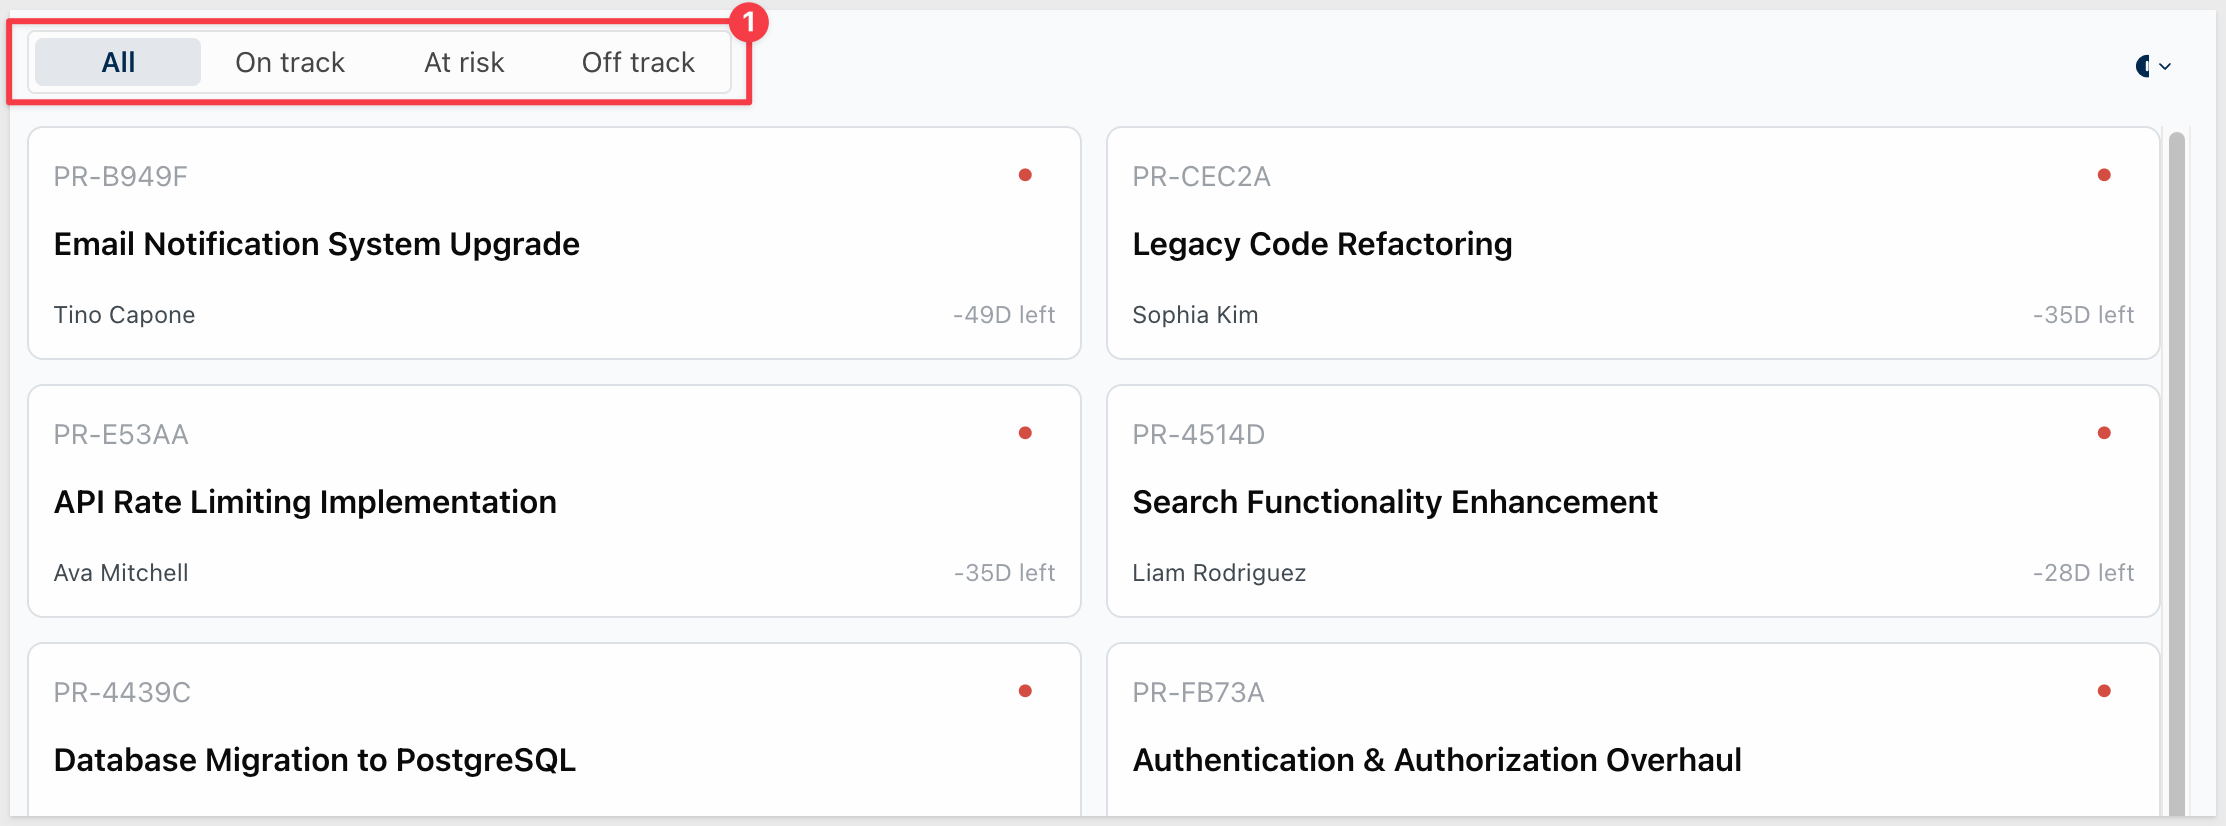
Task: Select the All filter tab
Action: click(118, 62)
